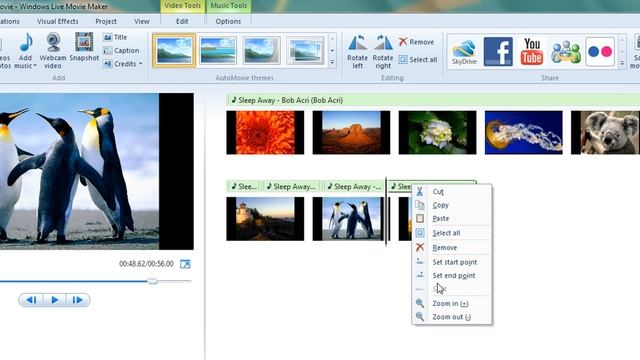Choose Set end point from the context menu

coord(451,276)
